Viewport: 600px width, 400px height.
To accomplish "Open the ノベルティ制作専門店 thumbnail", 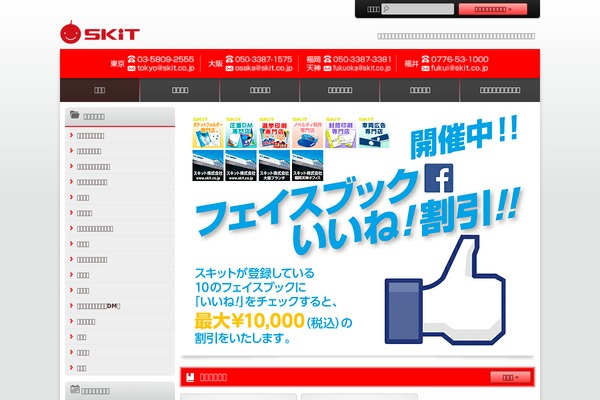I will click(x=307, y=132).
